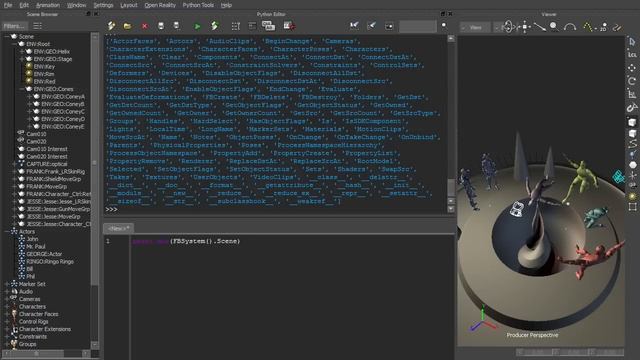Select the Constraints group
The image size is (640, 360).
point(33,336)
